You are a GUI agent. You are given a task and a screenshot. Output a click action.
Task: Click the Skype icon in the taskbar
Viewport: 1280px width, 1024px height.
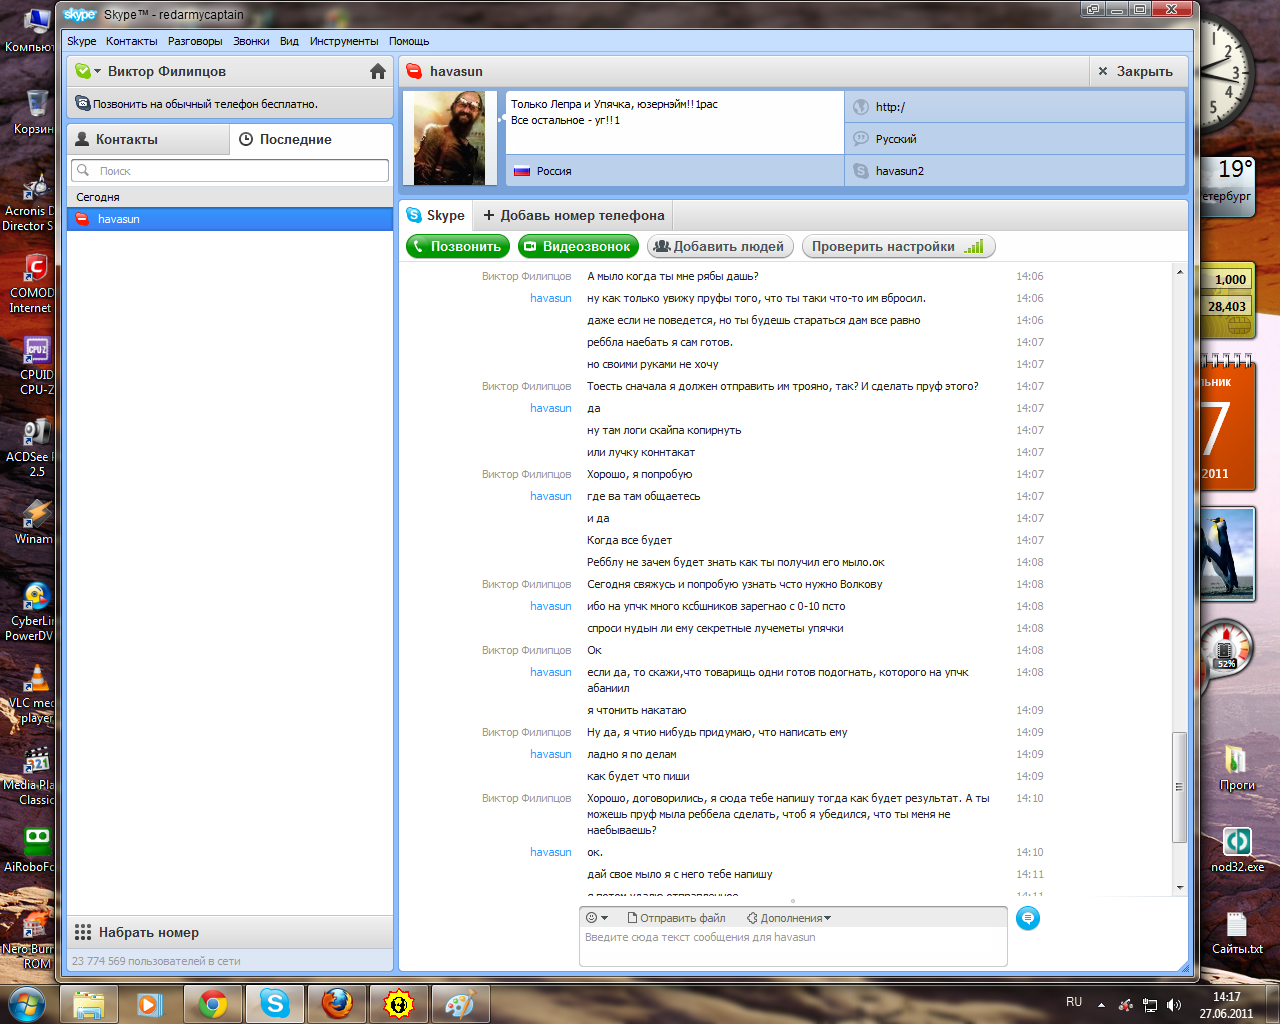(x=275, y=1003)
